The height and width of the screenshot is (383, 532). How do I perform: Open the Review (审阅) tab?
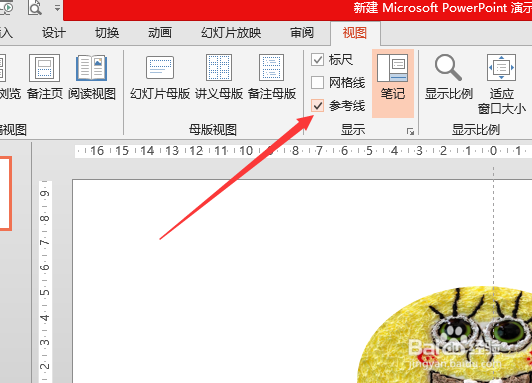[302, 33]
